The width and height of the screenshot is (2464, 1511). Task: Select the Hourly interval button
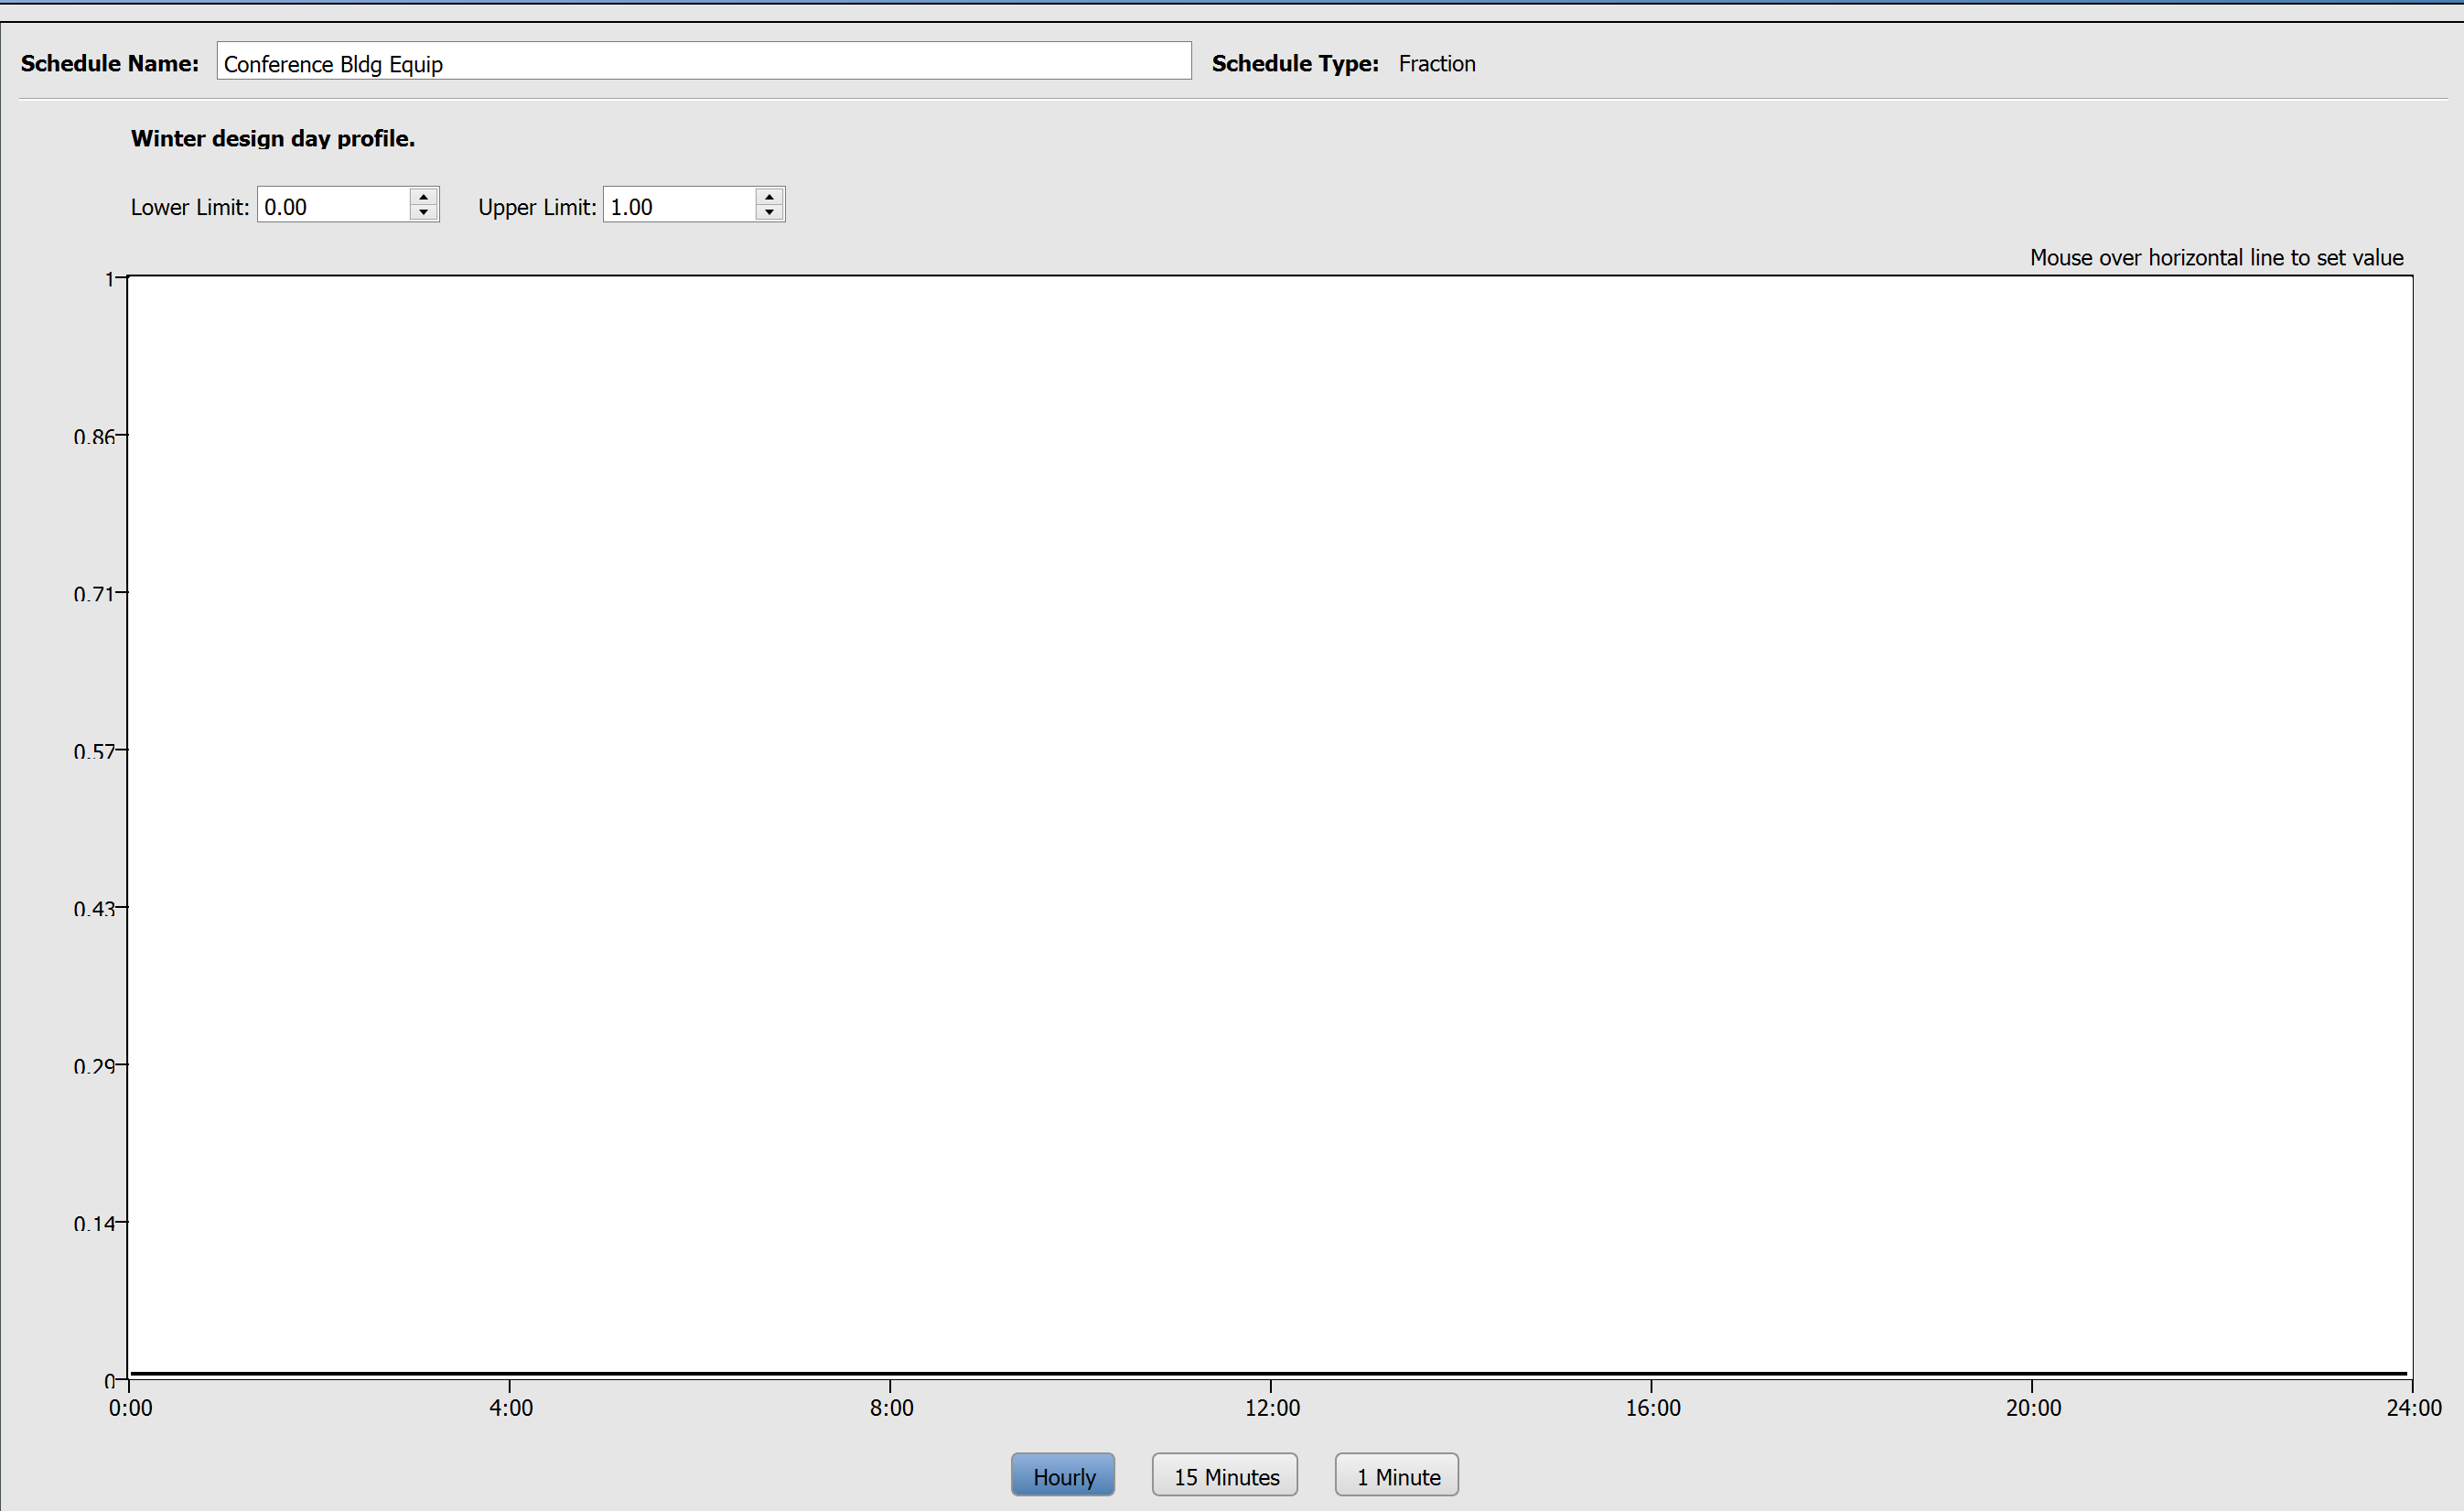1063,1475
